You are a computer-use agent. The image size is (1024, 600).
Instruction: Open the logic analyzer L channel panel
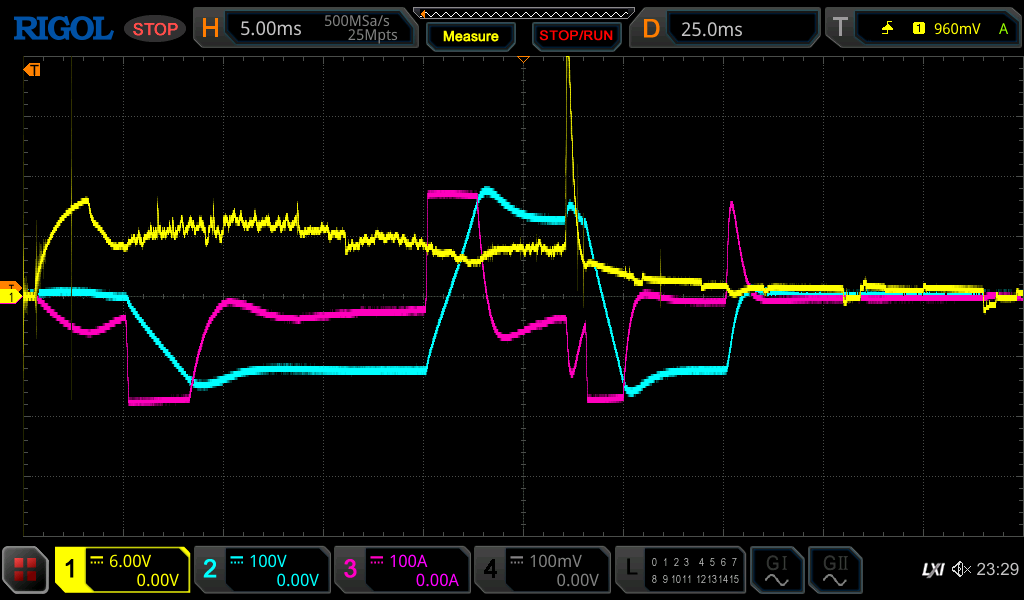click(681, 570)
